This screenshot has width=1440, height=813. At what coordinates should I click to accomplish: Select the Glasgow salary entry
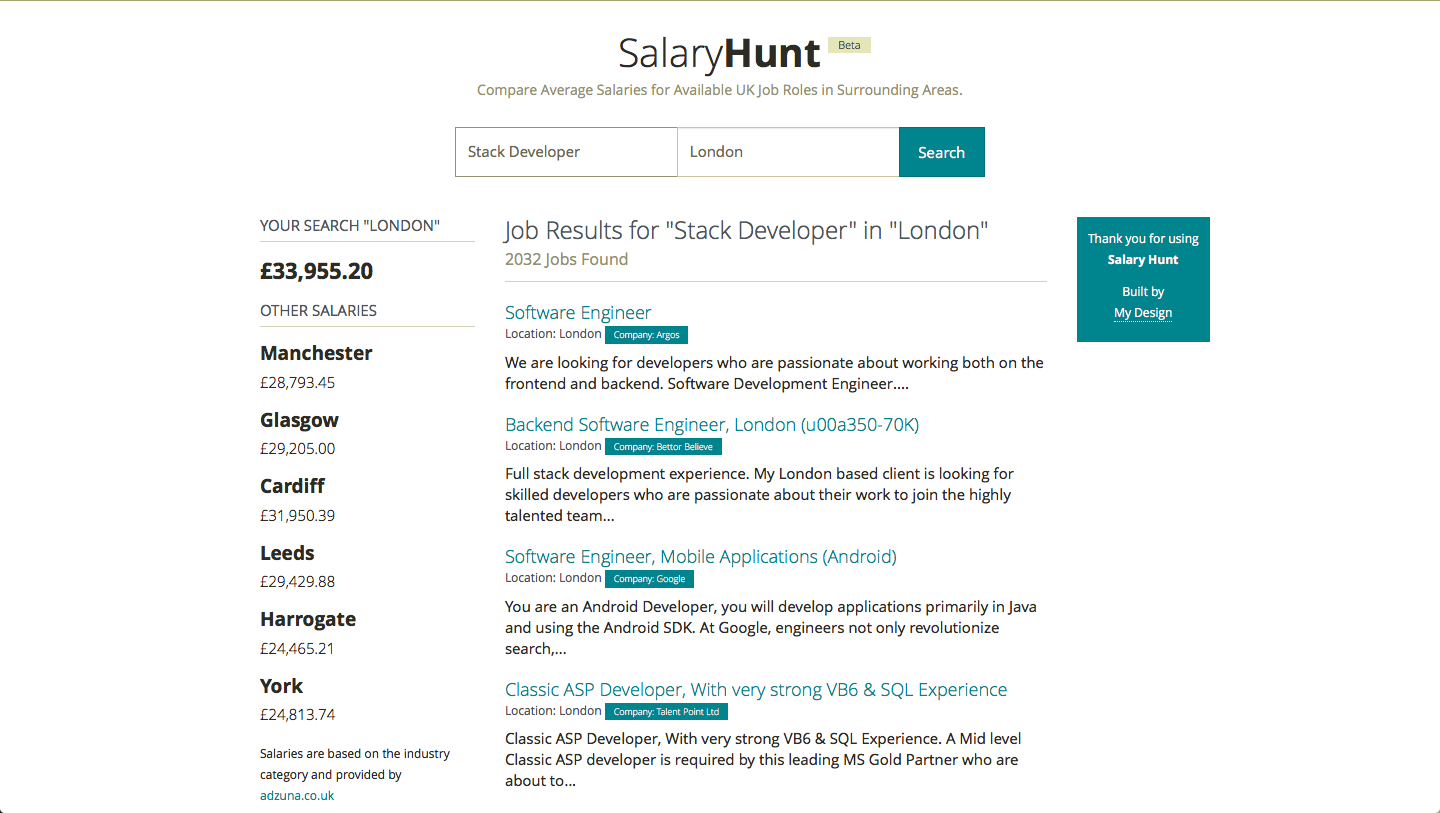[x=299, y=420]
